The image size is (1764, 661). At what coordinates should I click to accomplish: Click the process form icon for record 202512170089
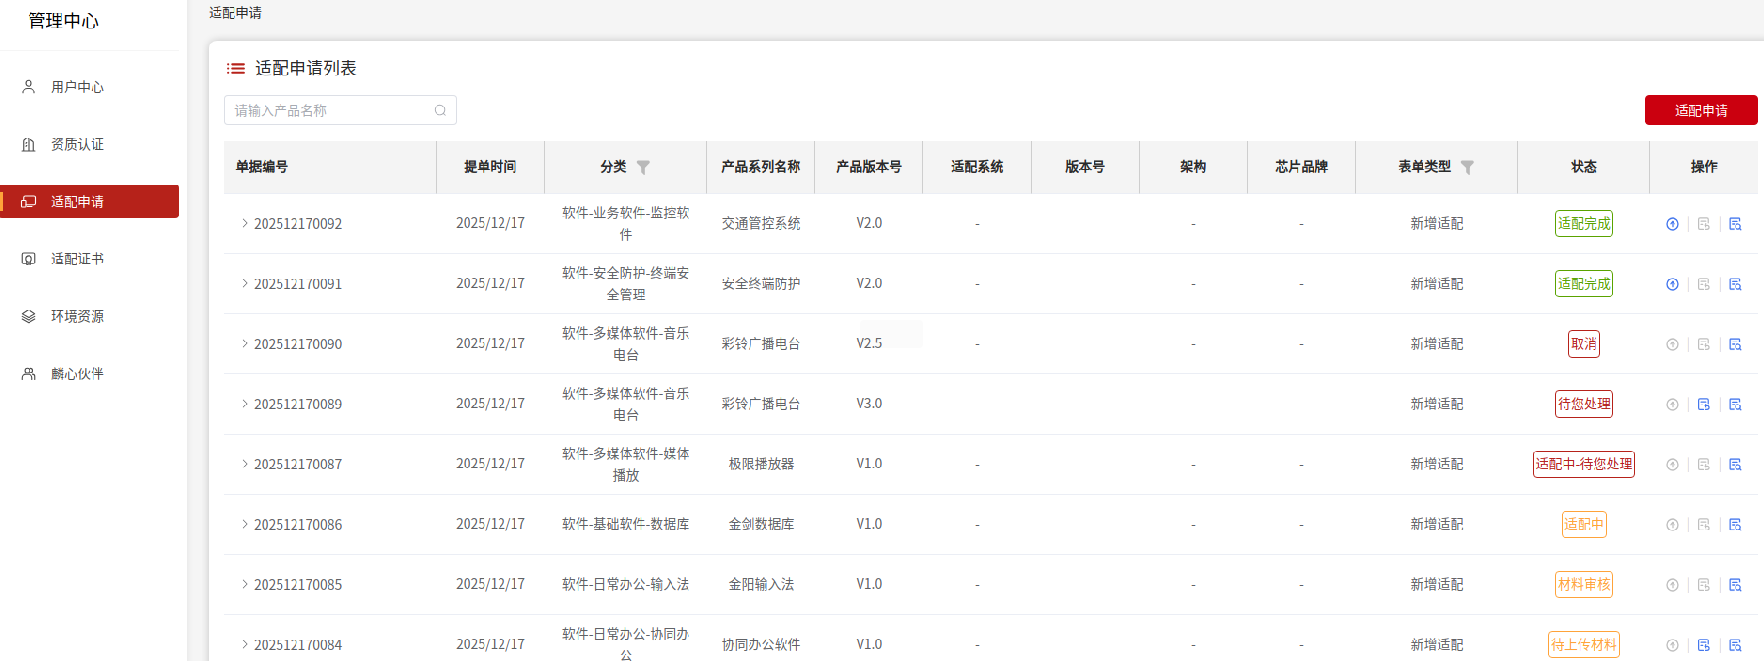pos(1704,404)
